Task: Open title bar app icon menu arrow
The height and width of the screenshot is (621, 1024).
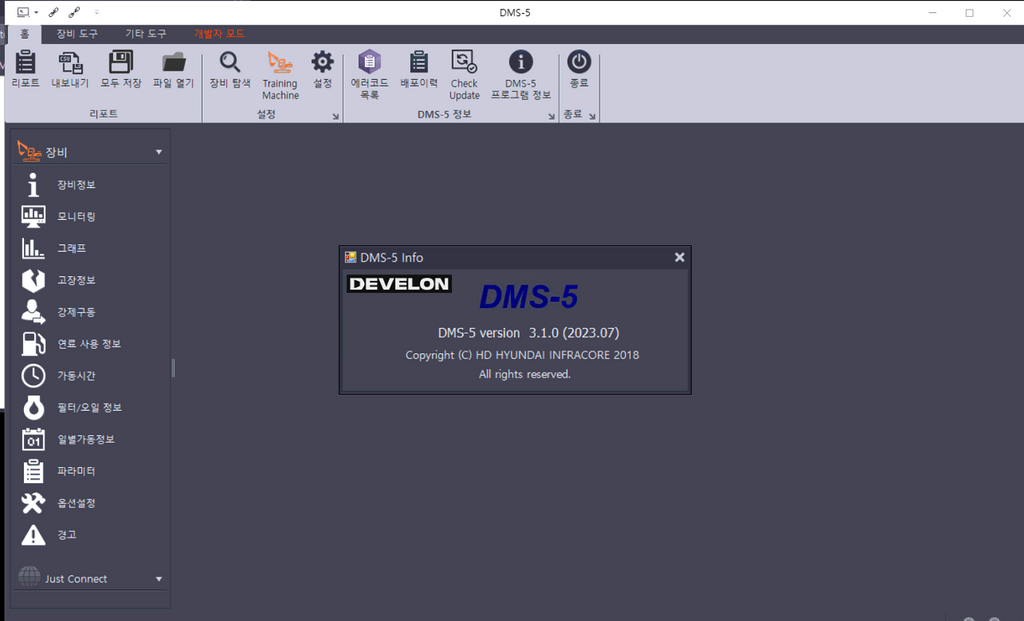Action: click(36, 12)
